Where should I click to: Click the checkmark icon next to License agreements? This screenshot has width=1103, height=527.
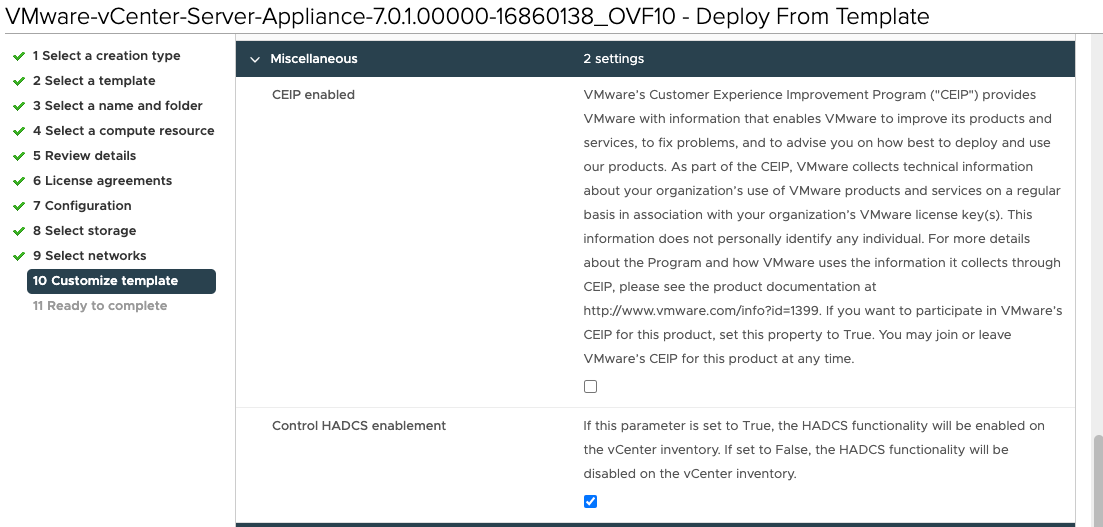click(19, 181)
